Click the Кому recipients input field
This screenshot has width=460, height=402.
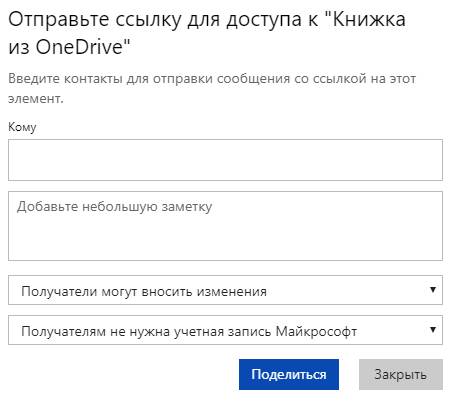(225, 160)
